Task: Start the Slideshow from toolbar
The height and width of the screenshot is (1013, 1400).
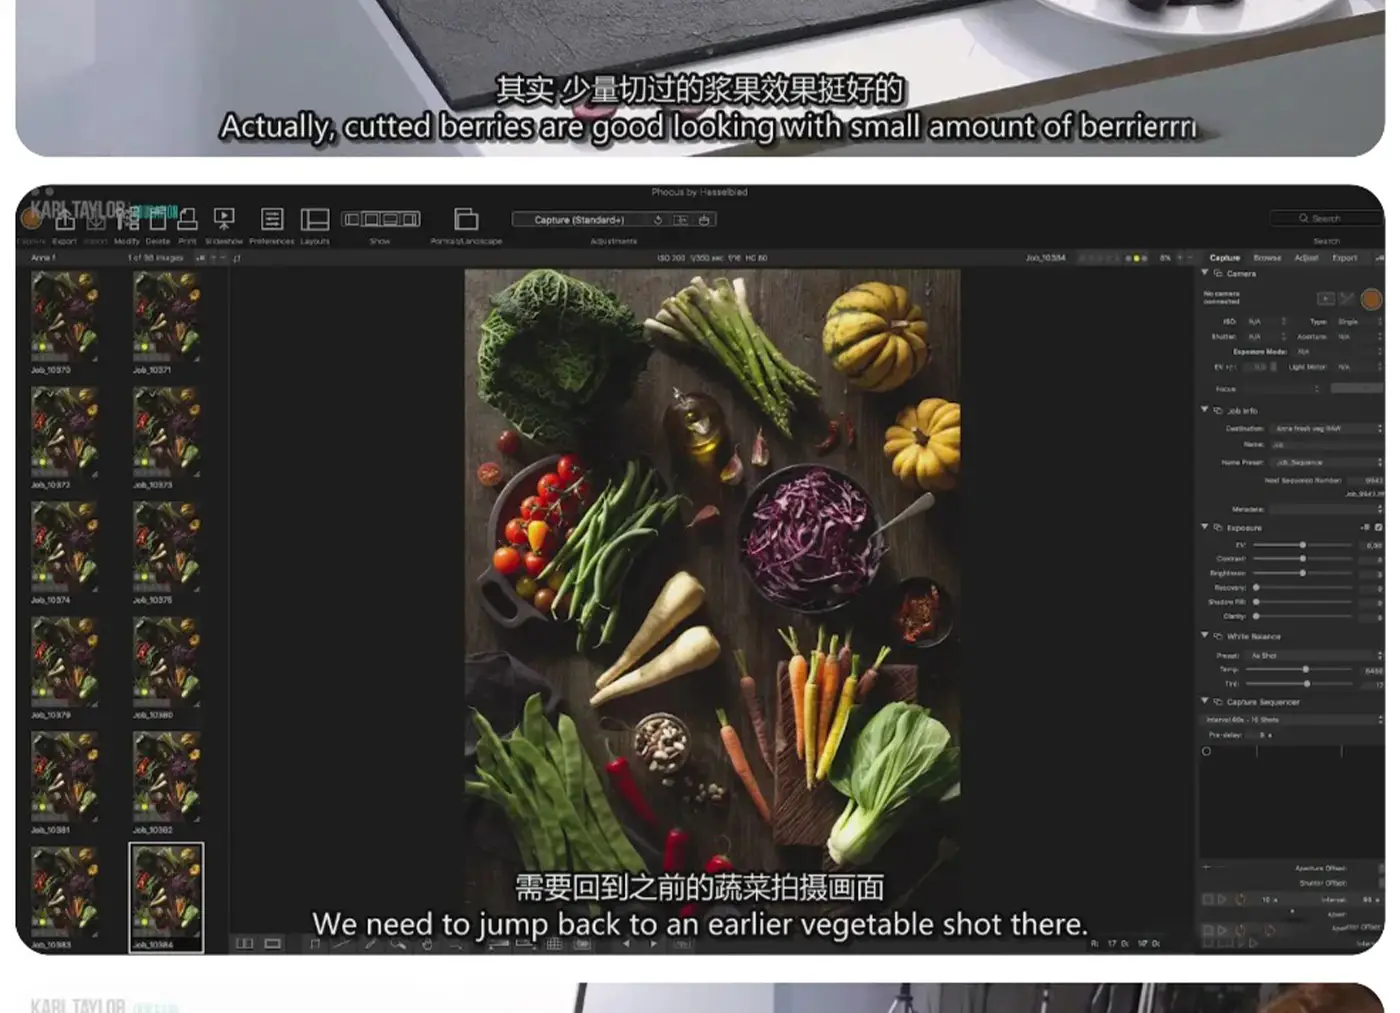Action: pyautogui.click(x=224, y=219)
